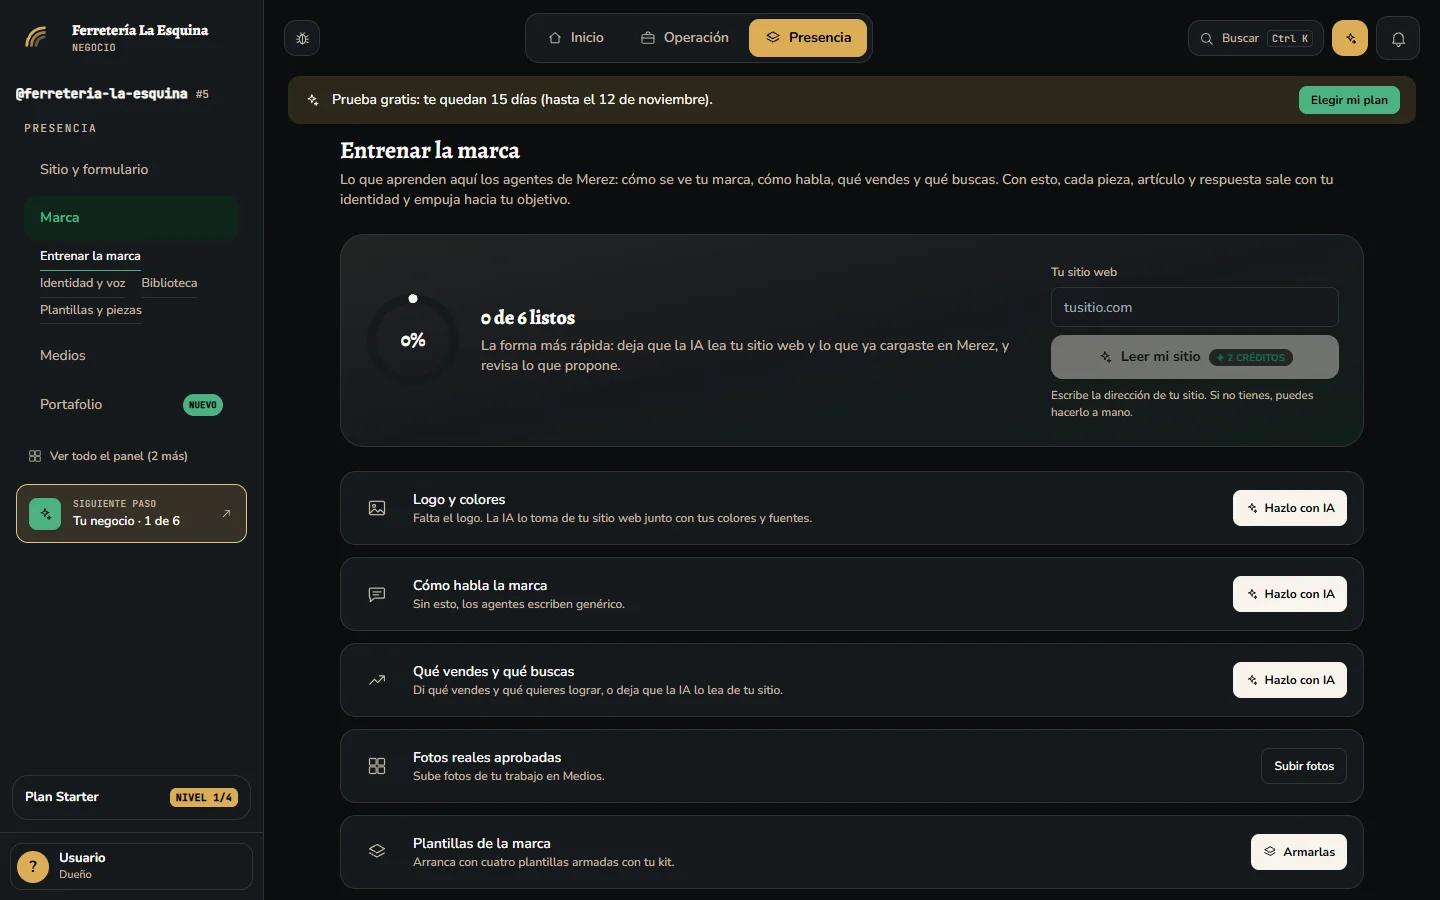The height and width of the screenshot is (900, 1440).
Task: Click the question mark user avatar
Action: tap(33, 866)
